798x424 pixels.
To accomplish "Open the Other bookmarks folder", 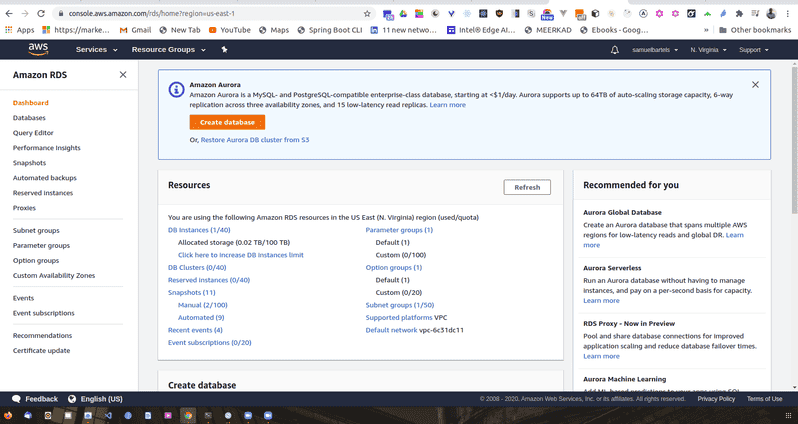I will (x=755, y=30).
